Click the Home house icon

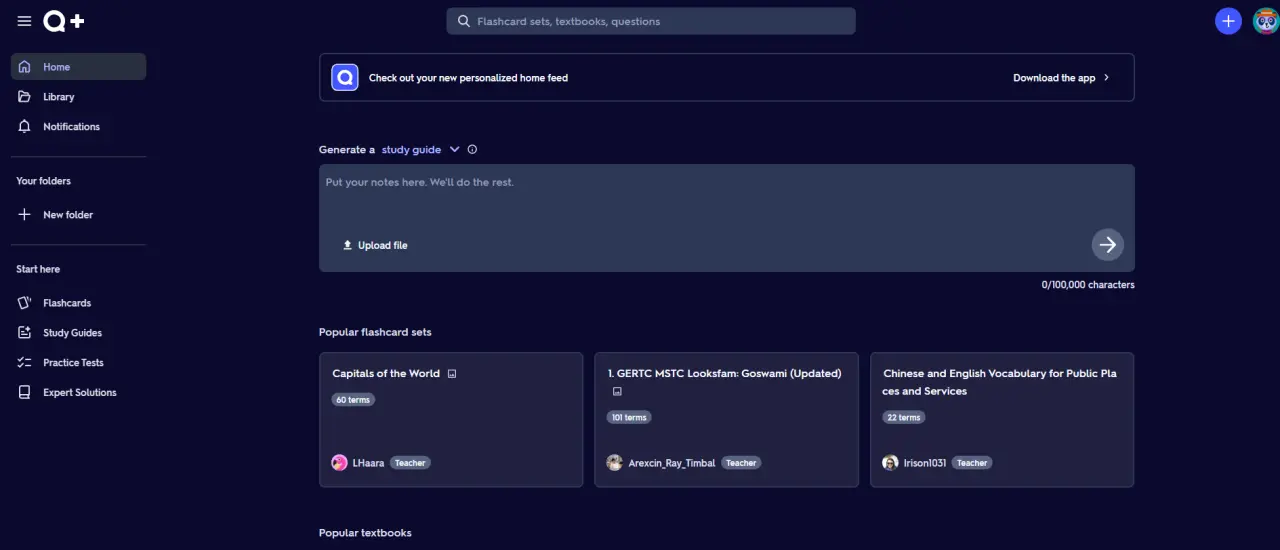click(x=25, y=67)
